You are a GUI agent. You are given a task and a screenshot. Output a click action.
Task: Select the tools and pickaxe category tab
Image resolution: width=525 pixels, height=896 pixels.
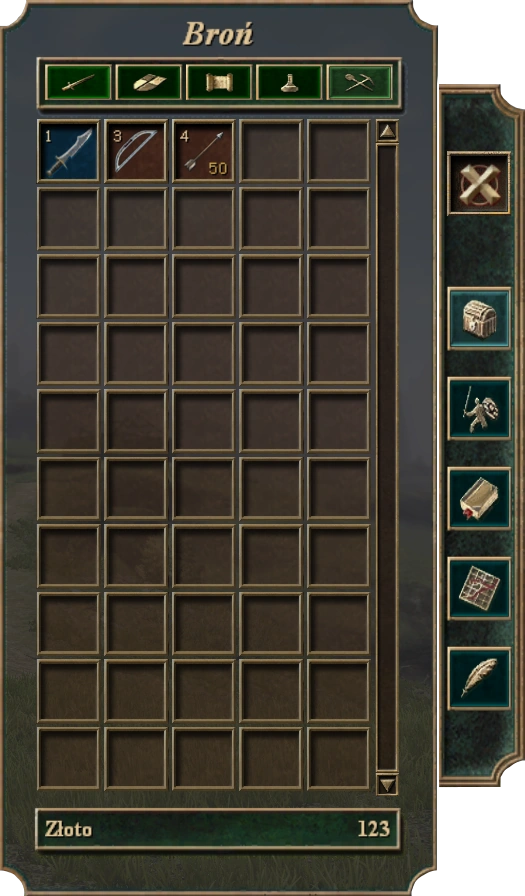coord(359,83)
